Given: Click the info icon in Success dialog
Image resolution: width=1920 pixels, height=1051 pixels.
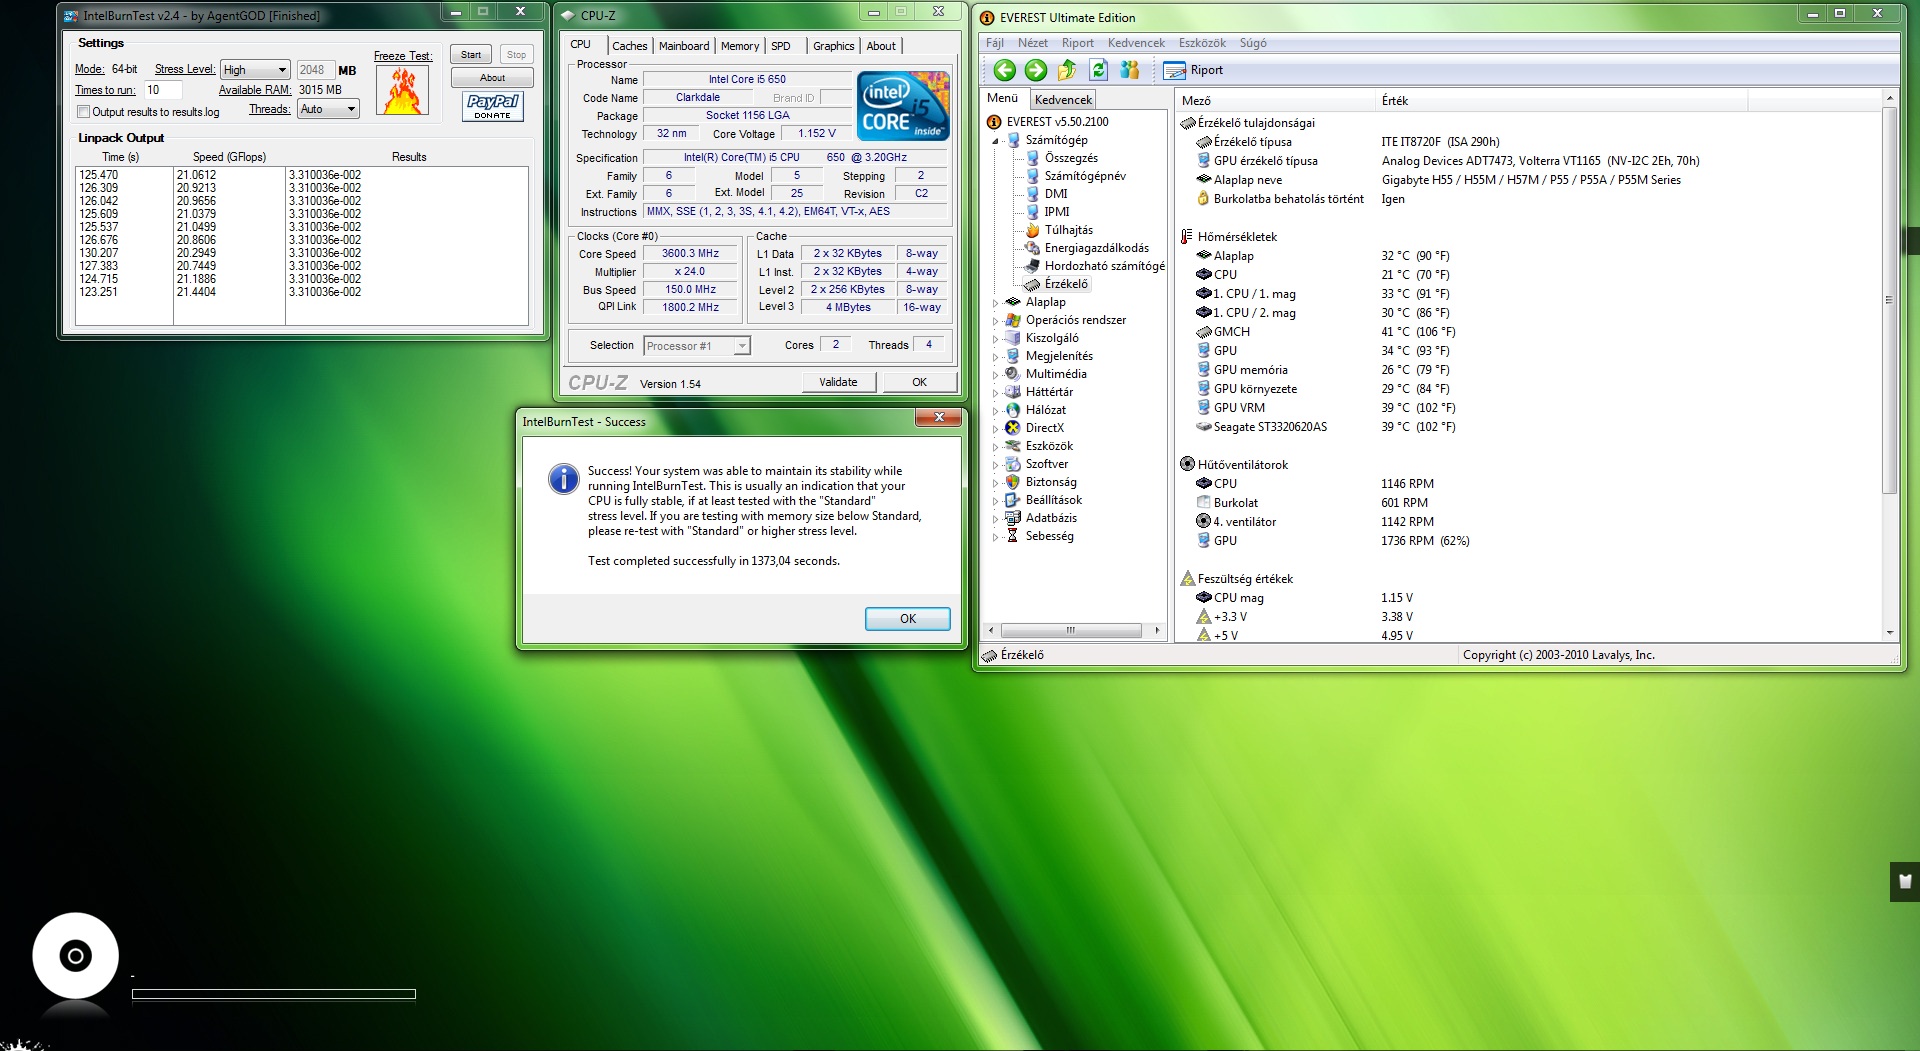Looking at the screenshot, I should click(563, 479).
